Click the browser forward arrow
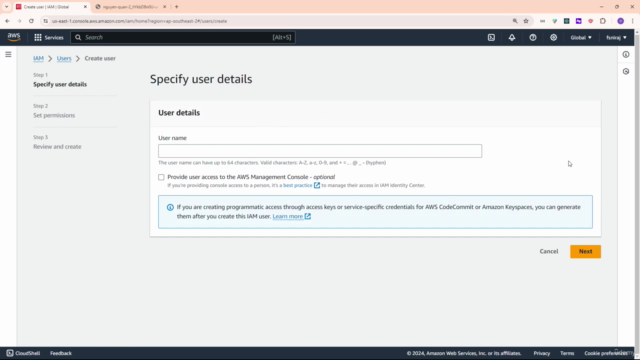The width and height of the screenshot is (640, 360). 19,21
